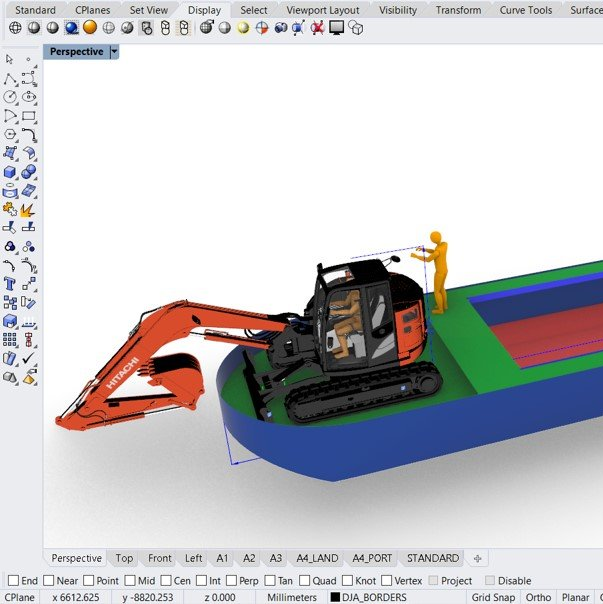
Task: Click the Explode tool icon
Action: [x=29, y=210]
